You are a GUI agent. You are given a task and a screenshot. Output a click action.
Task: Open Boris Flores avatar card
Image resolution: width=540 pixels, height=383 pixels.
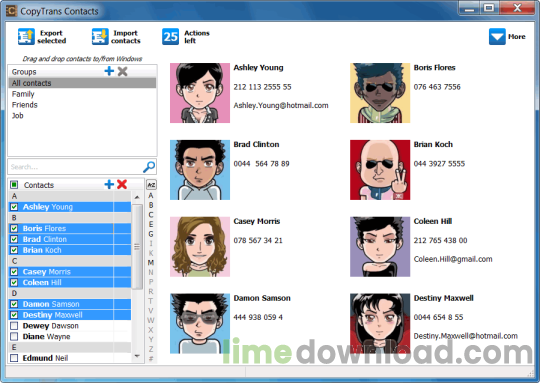click(x=380, y=93)
